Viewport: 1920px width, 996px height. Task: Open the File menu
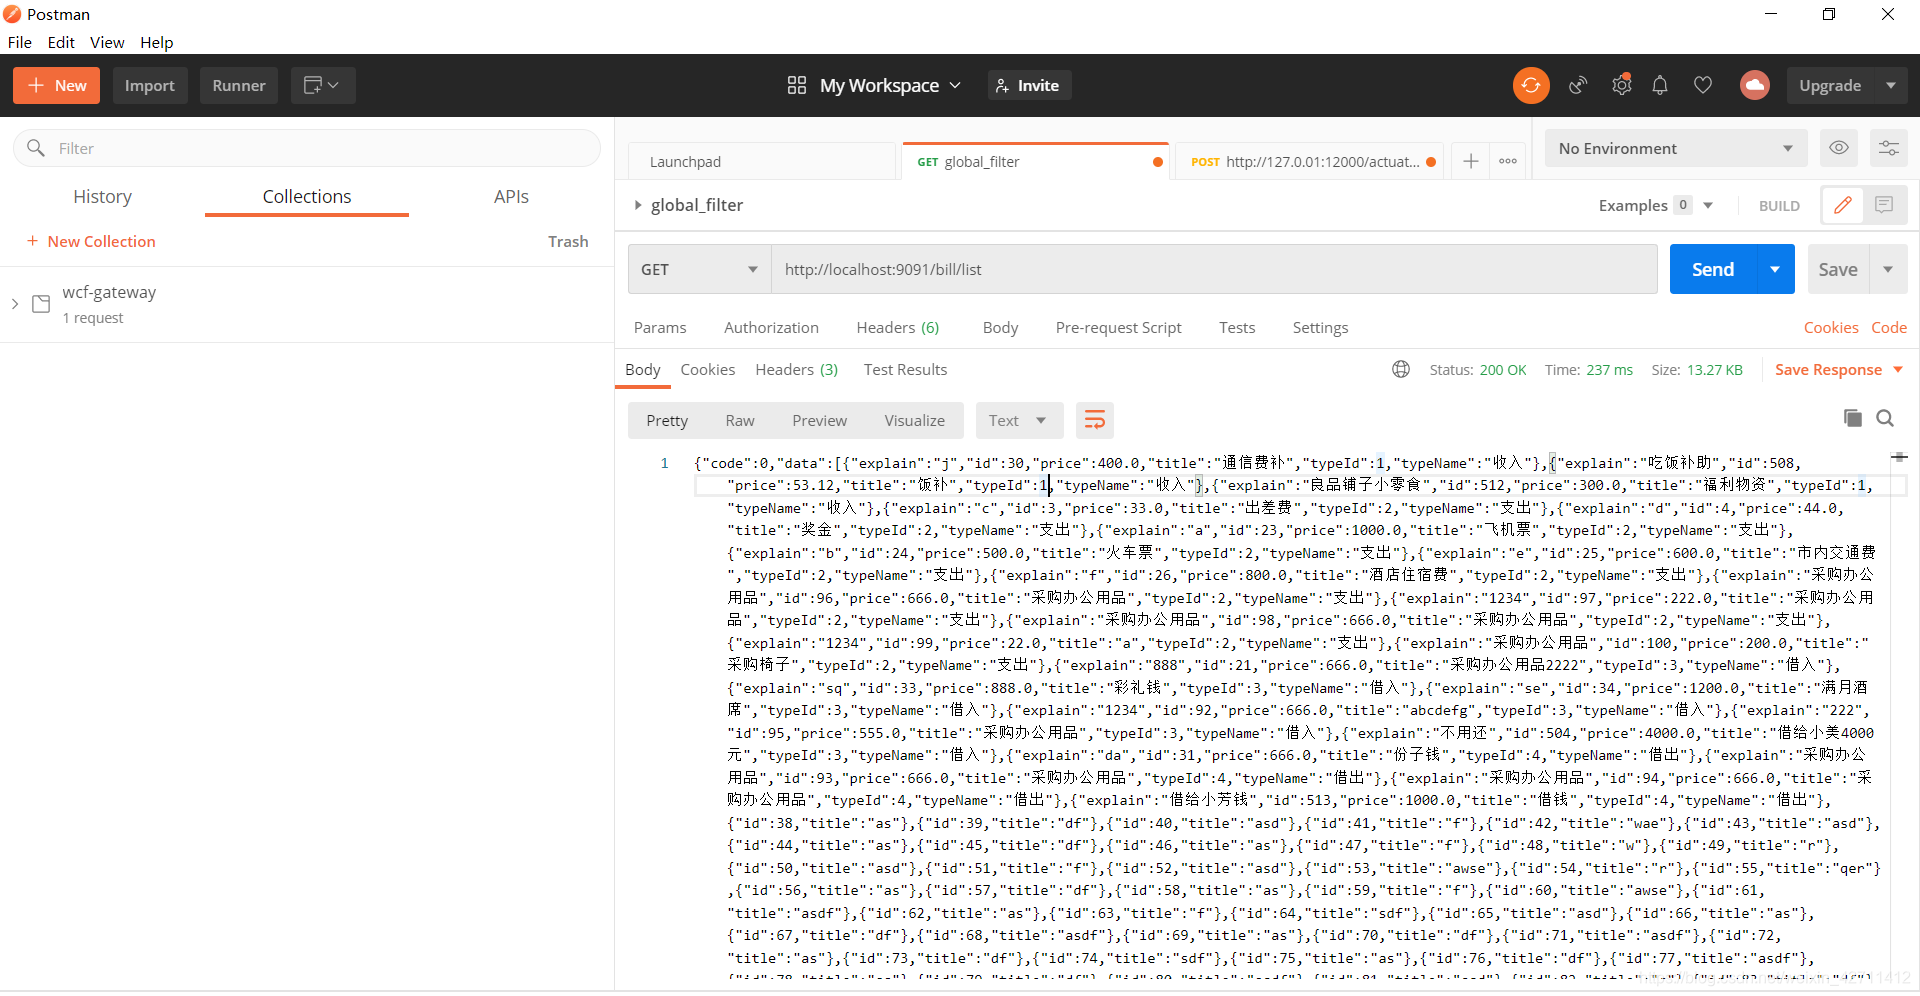[20, 42]
